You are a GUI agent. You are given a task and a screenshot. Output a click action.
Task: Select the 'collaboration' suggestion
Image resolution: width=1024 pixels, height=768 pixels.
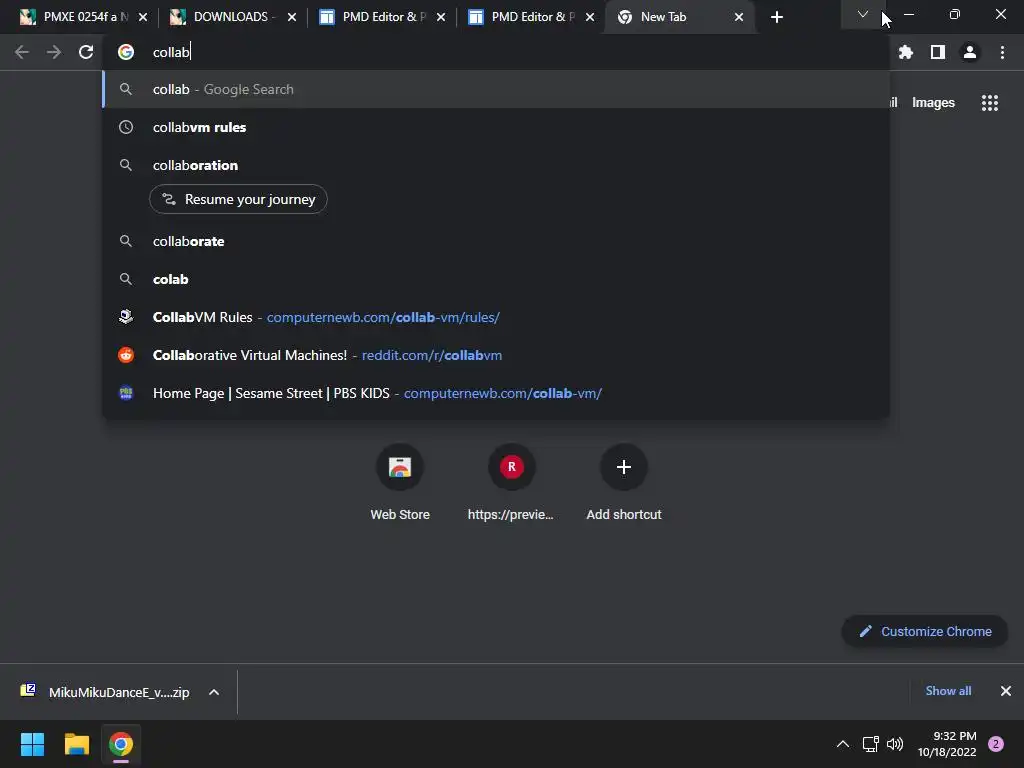click(x=496, y=165)
